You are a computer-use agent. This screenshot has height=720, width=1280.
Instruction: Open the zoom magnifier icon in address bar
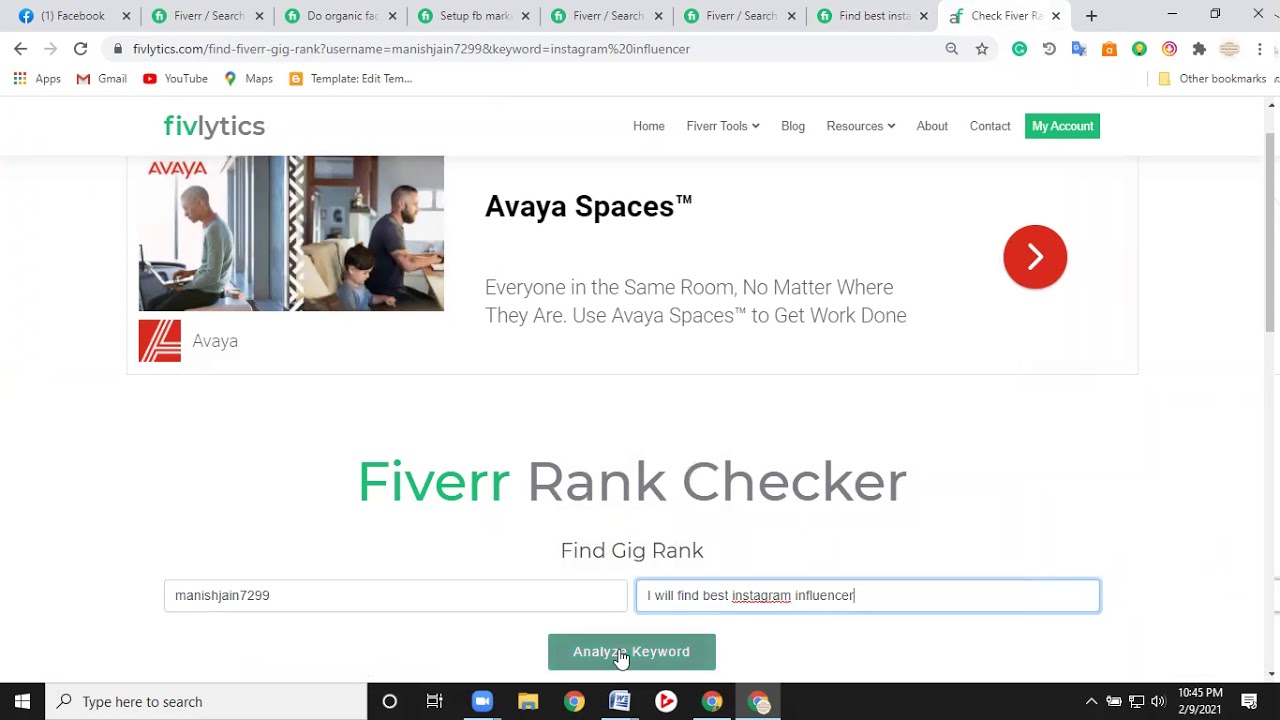(x=952, y=49)
